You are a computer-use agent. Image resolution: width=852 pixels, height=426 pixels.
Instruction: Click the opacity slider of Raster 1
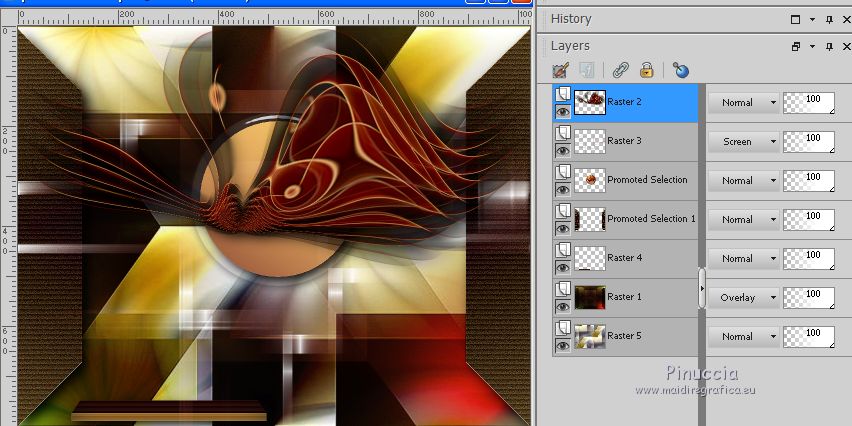(809, 298)
